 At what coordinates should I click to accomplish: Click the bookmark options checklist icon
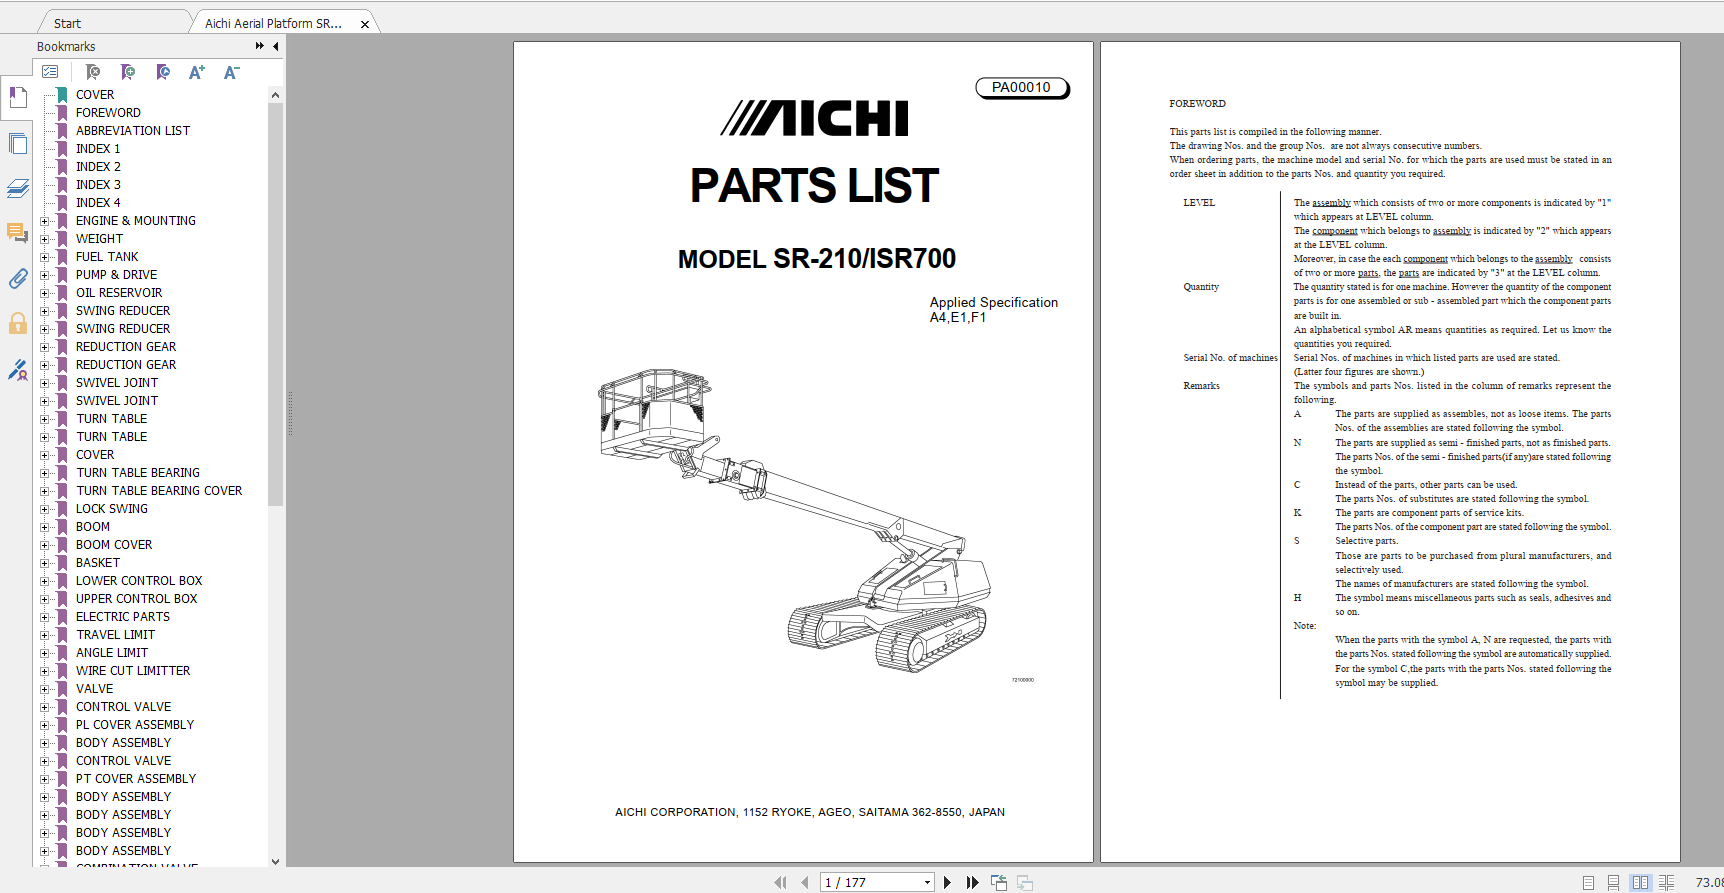[50, 72]
